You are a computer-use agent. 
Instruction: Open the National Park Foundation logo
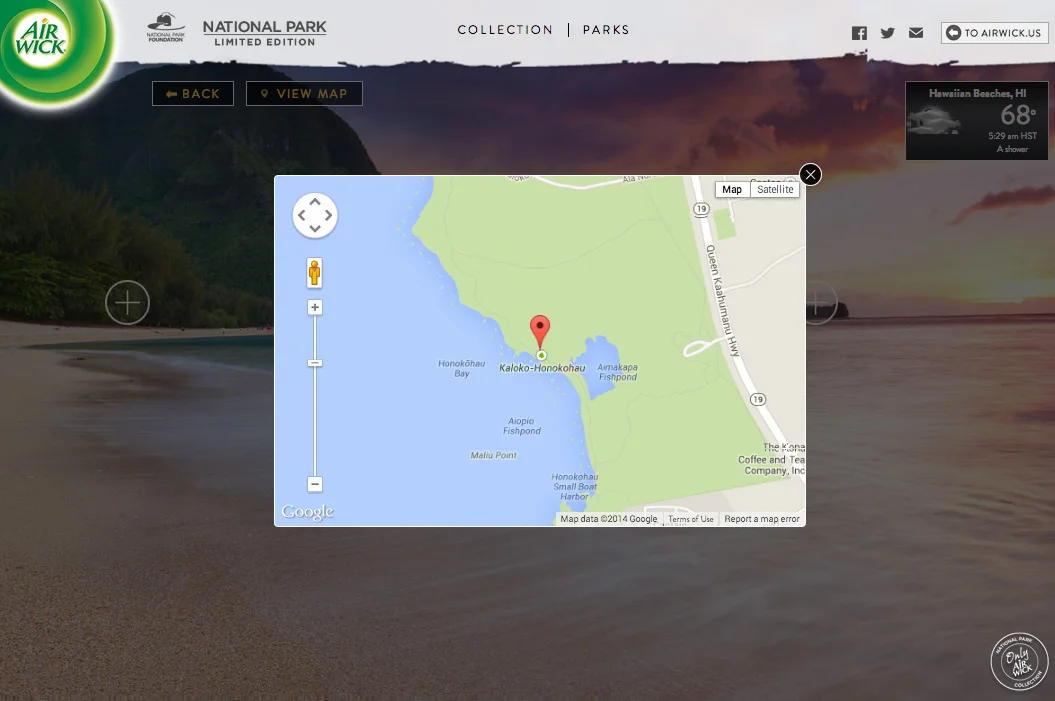point(166,28)
